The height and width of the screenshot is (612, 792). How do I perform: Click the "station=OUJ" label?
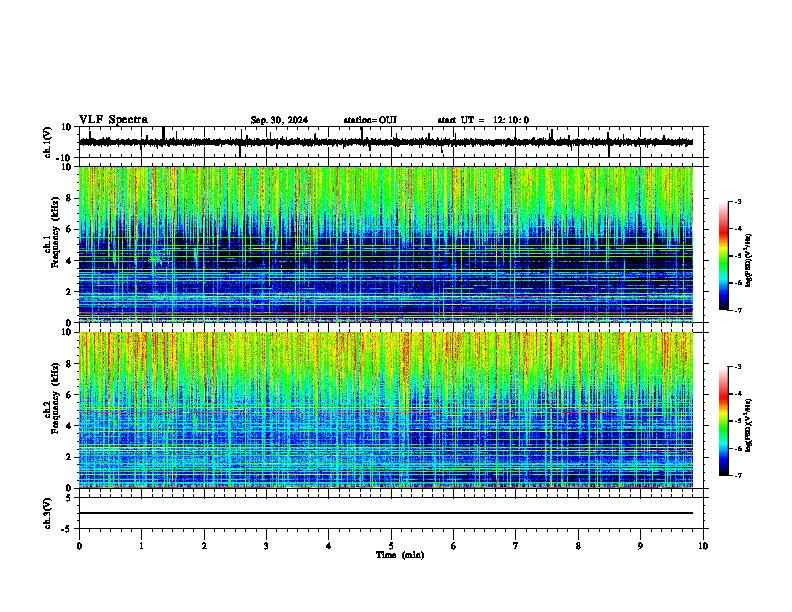pos(370,120)
